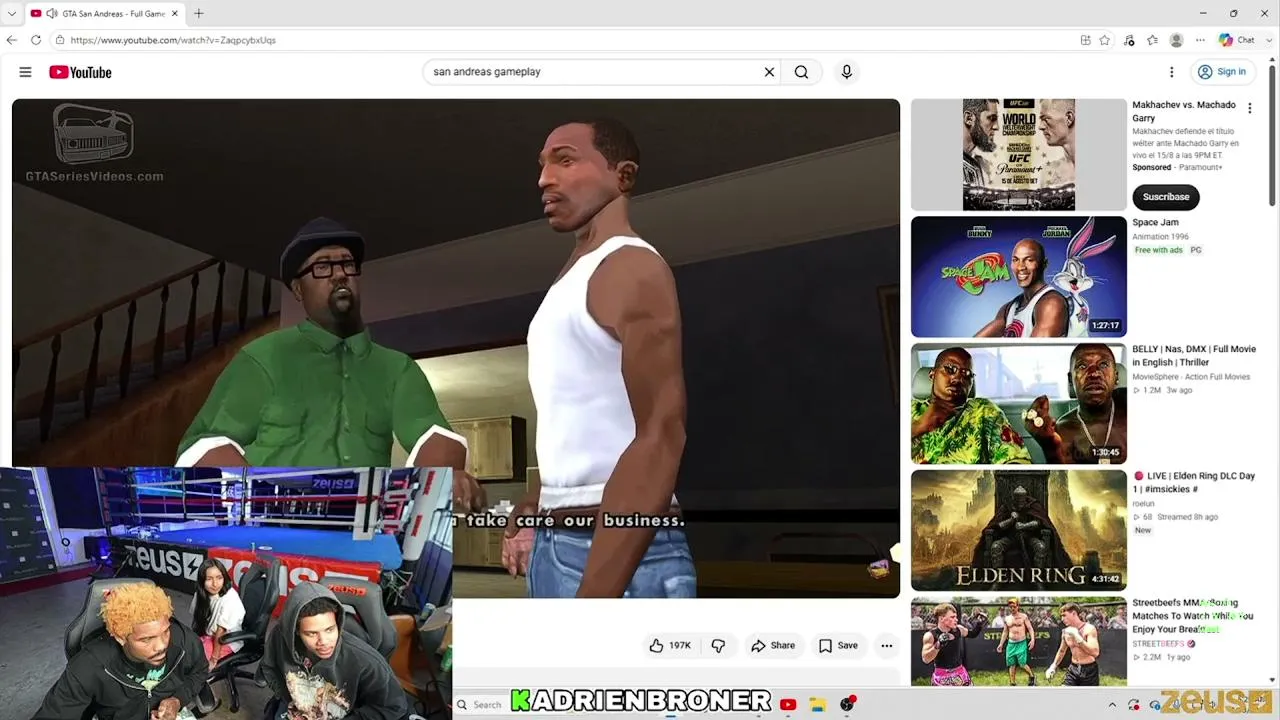The height and width of the screenshot is (720, 1280).
Task: Reload the current page
Action: point(36,40)
